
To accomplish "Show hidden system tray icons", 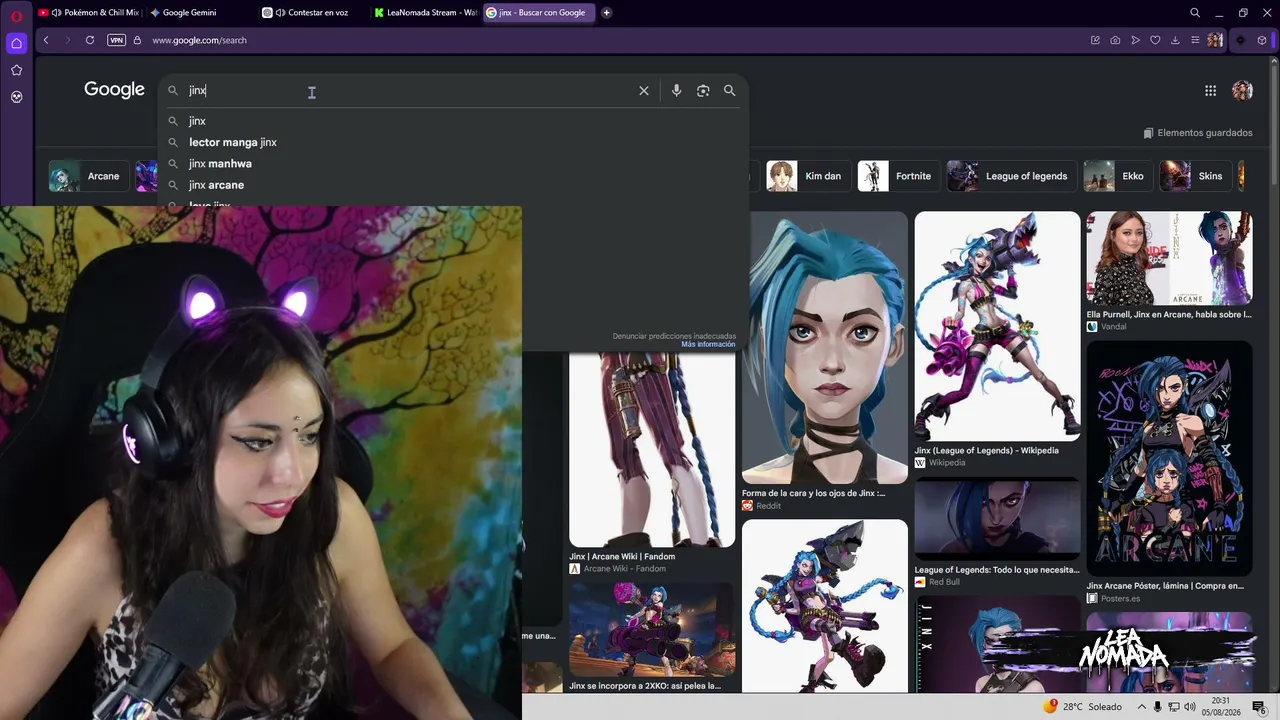I will tap(1141, 706).
